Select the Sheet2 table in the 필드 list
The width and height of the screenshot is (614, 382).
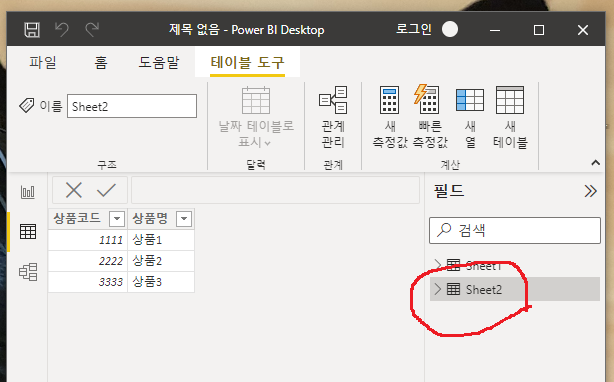[515, 289]
